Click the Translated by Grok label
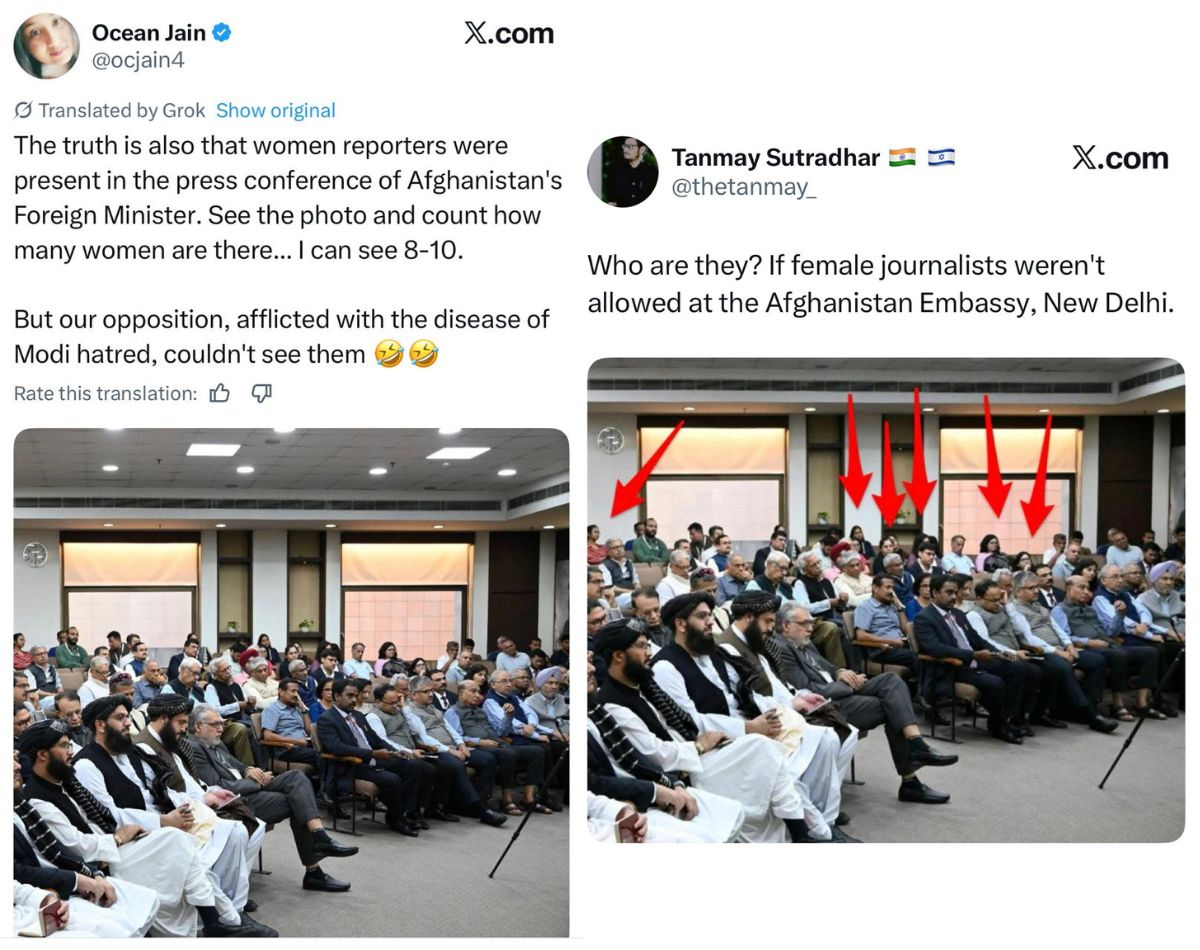 pos(122,111)
